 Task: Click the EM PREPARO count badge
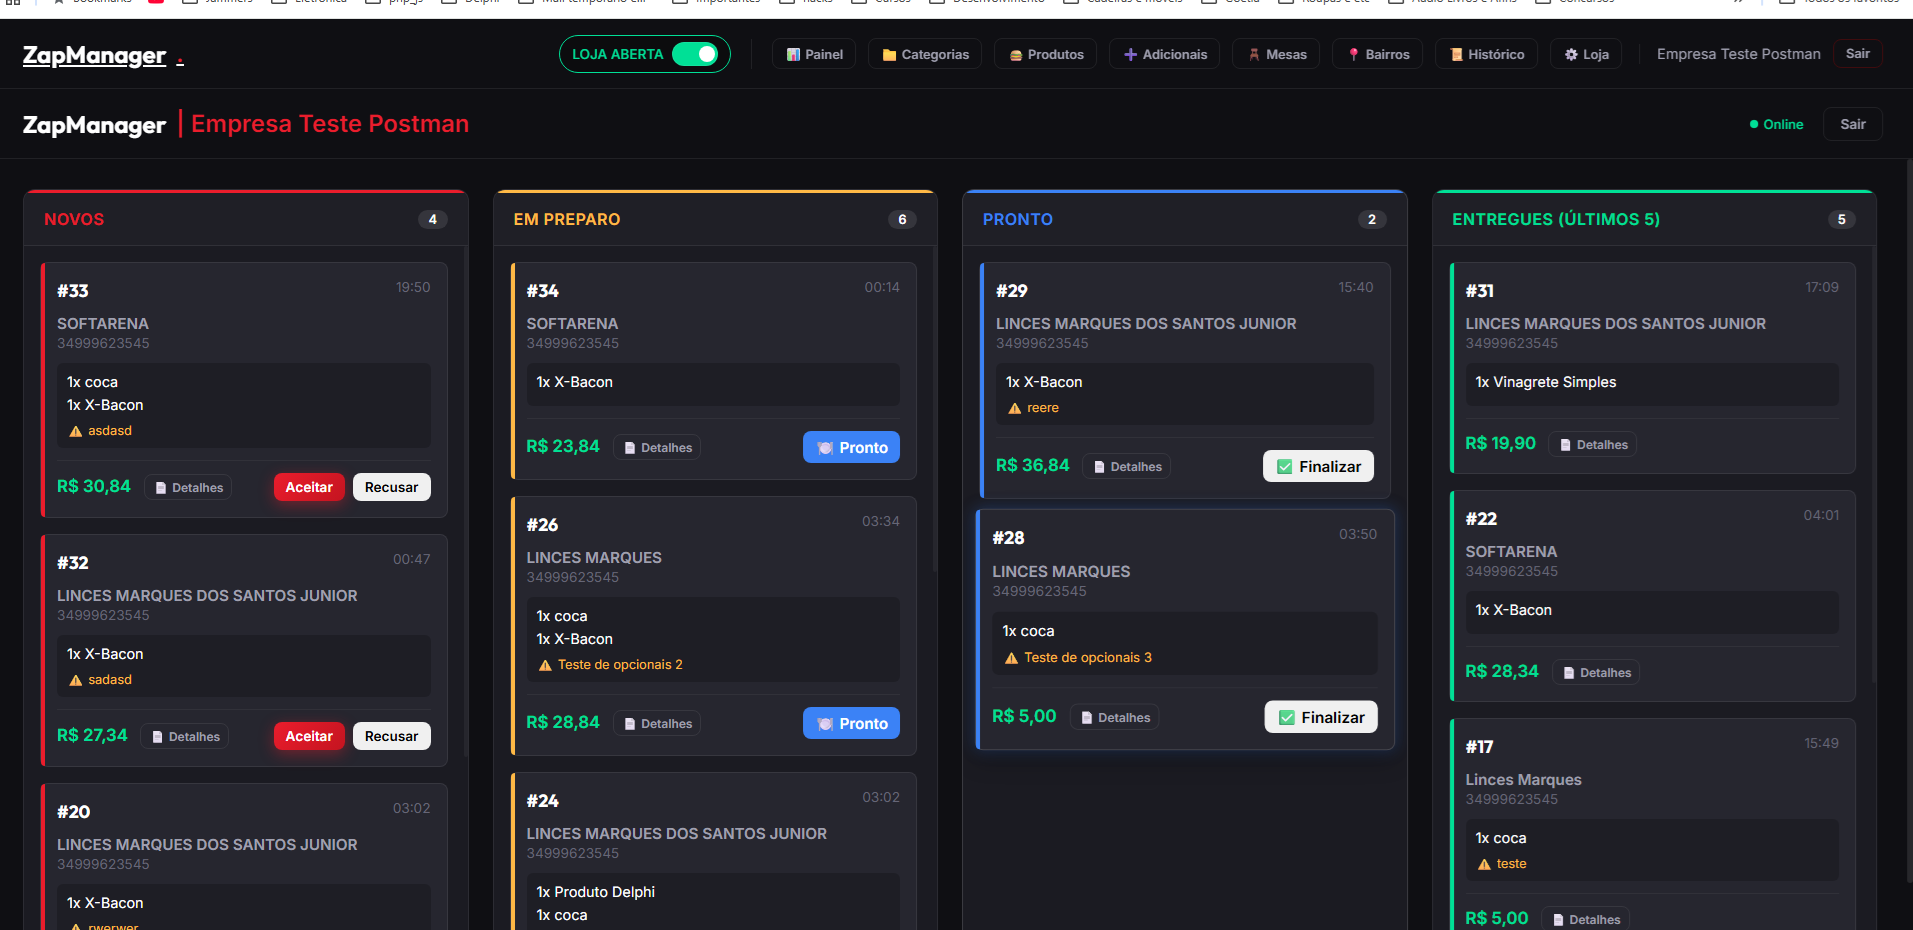902,219
